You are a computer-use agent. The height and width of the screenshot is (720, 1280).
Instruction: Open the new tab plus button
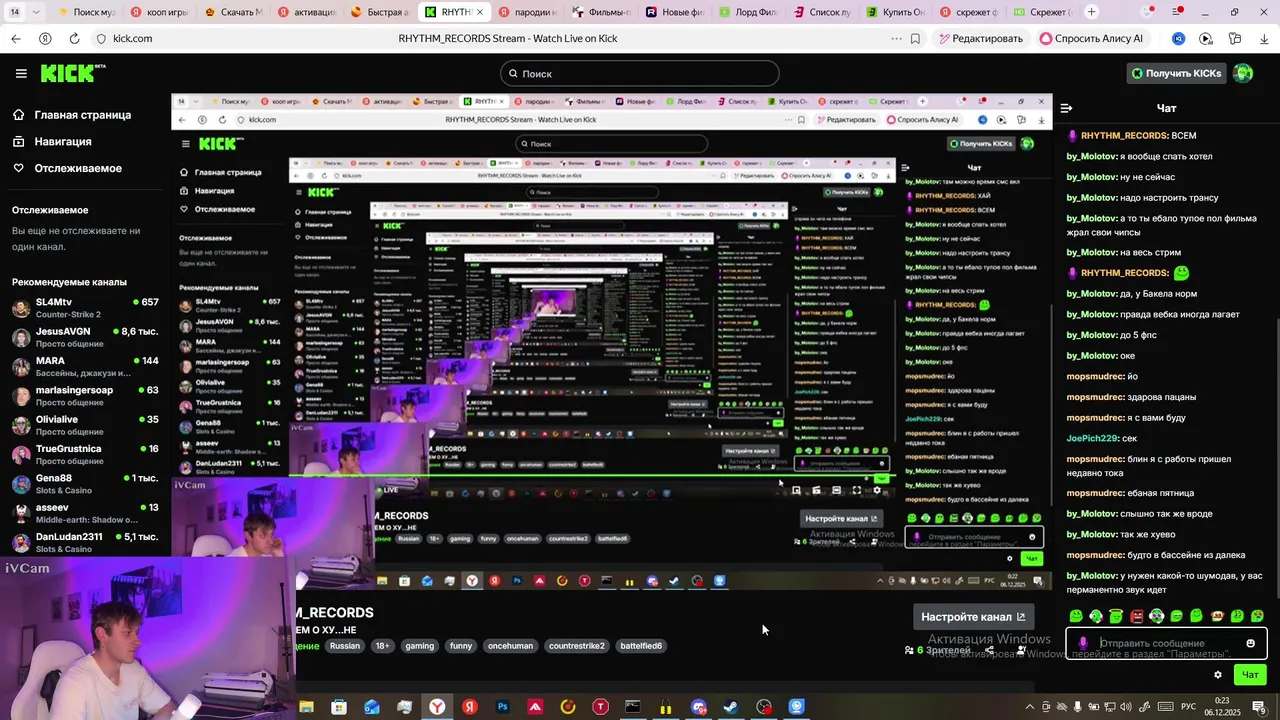(1091, 12)
